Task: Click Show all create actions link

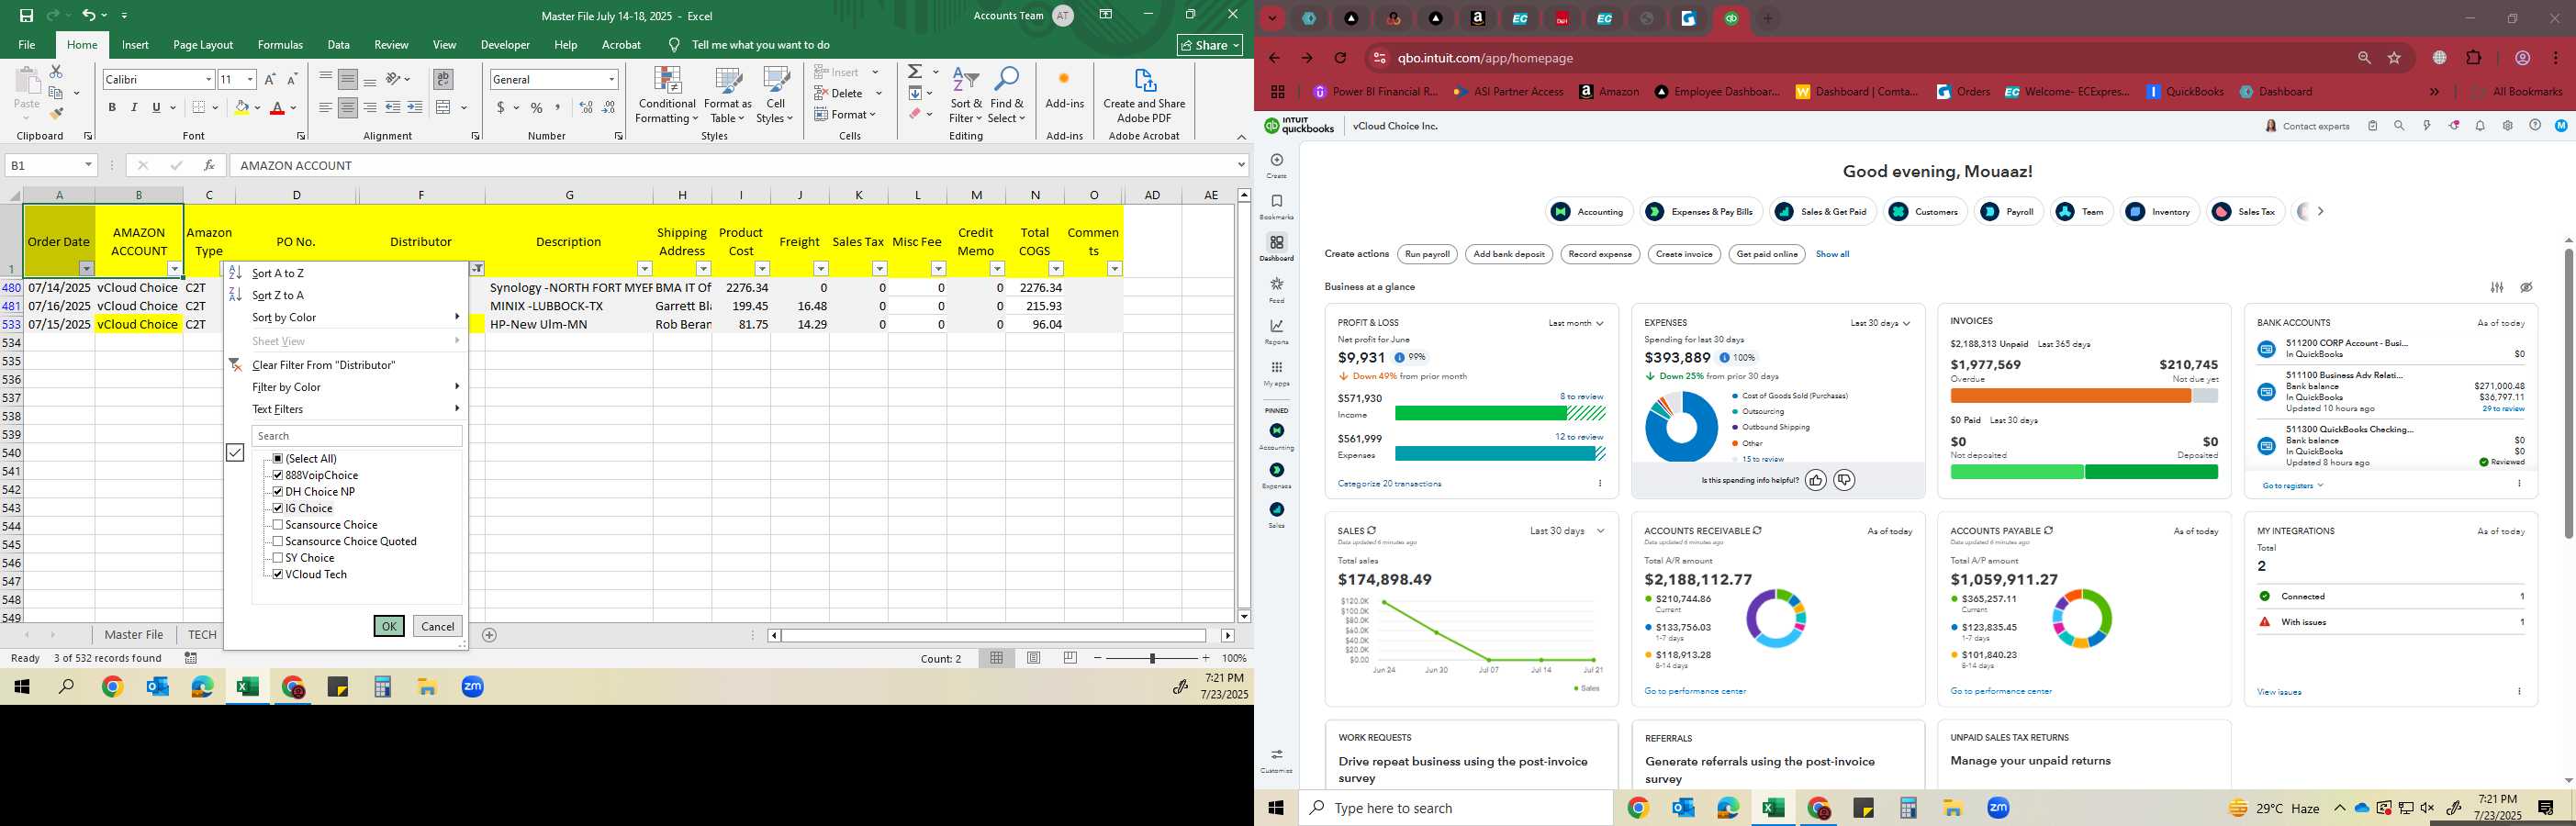Action: point(1832,254)
